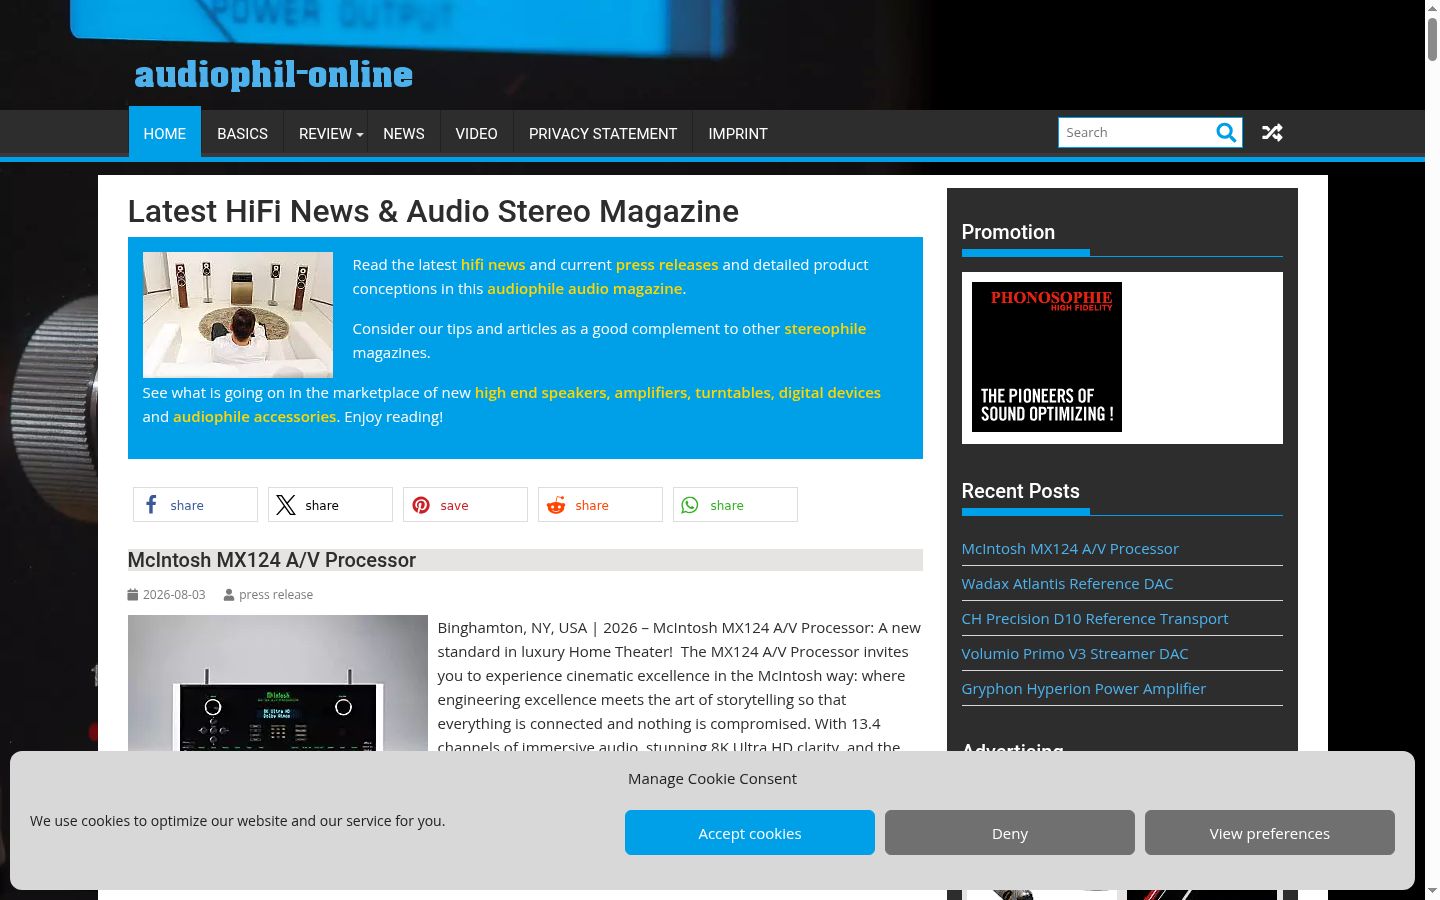Click the search magnifier icon
Image resolution: width=1440 pixels, height=900 pixels.
[1226, 133]
